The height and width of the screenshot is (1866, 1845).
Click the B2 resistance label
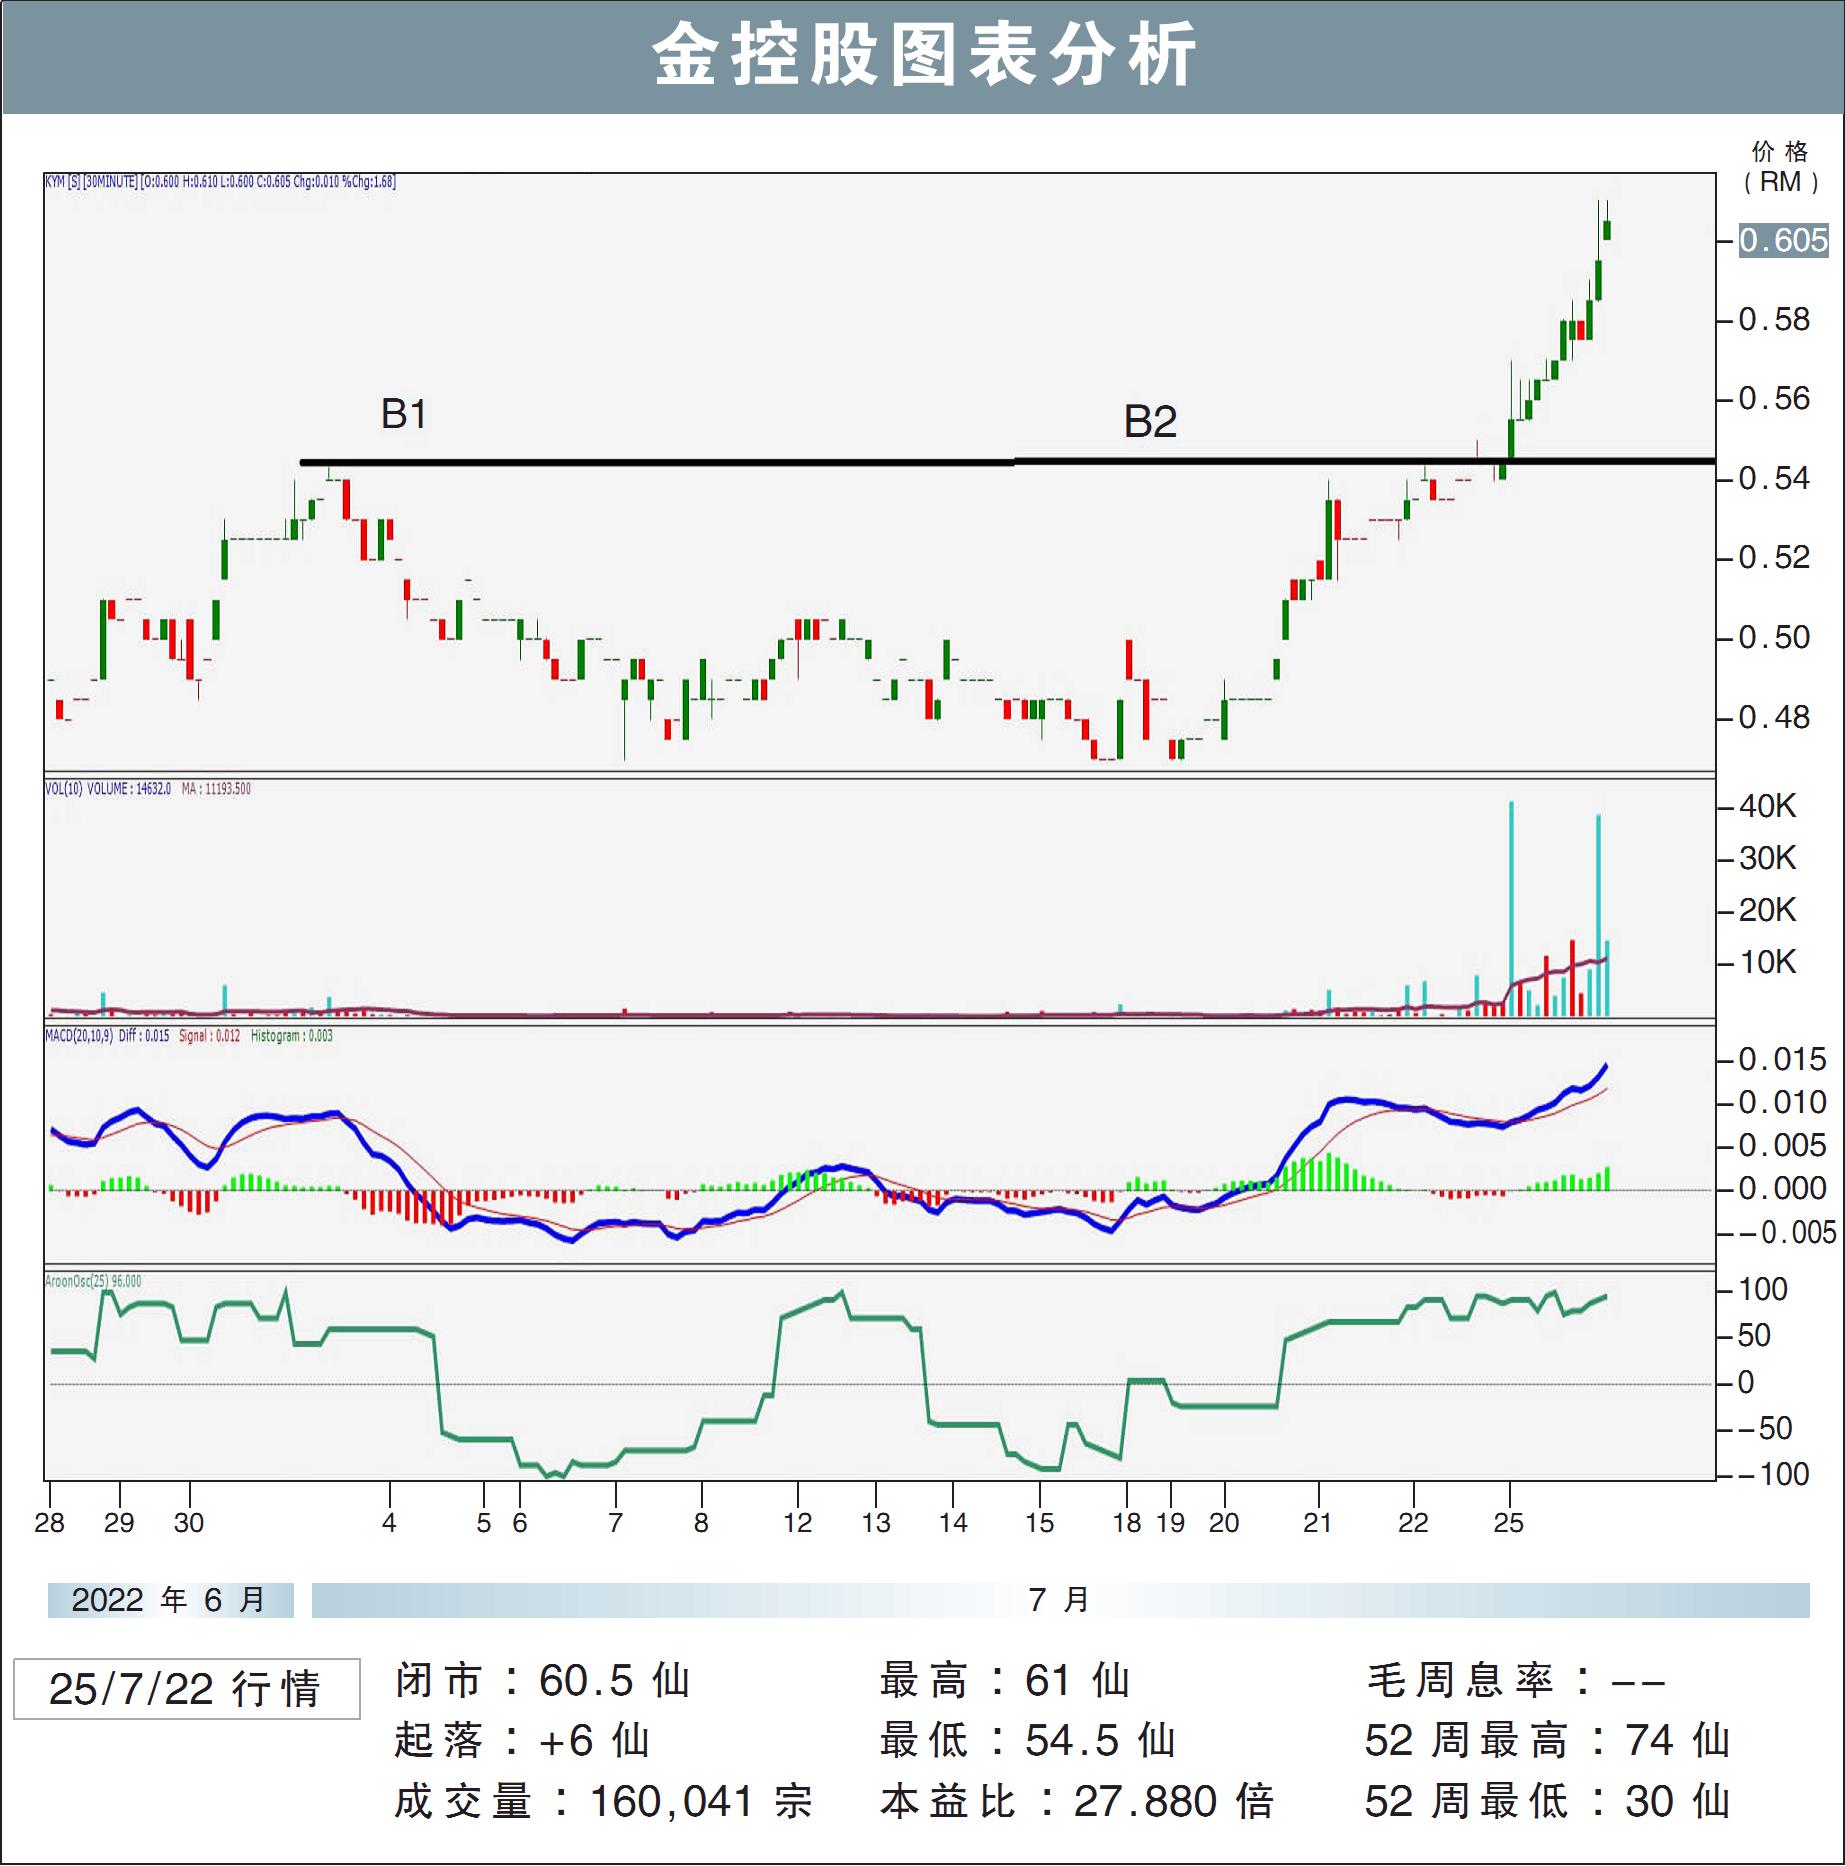[x=1150, y=422]
